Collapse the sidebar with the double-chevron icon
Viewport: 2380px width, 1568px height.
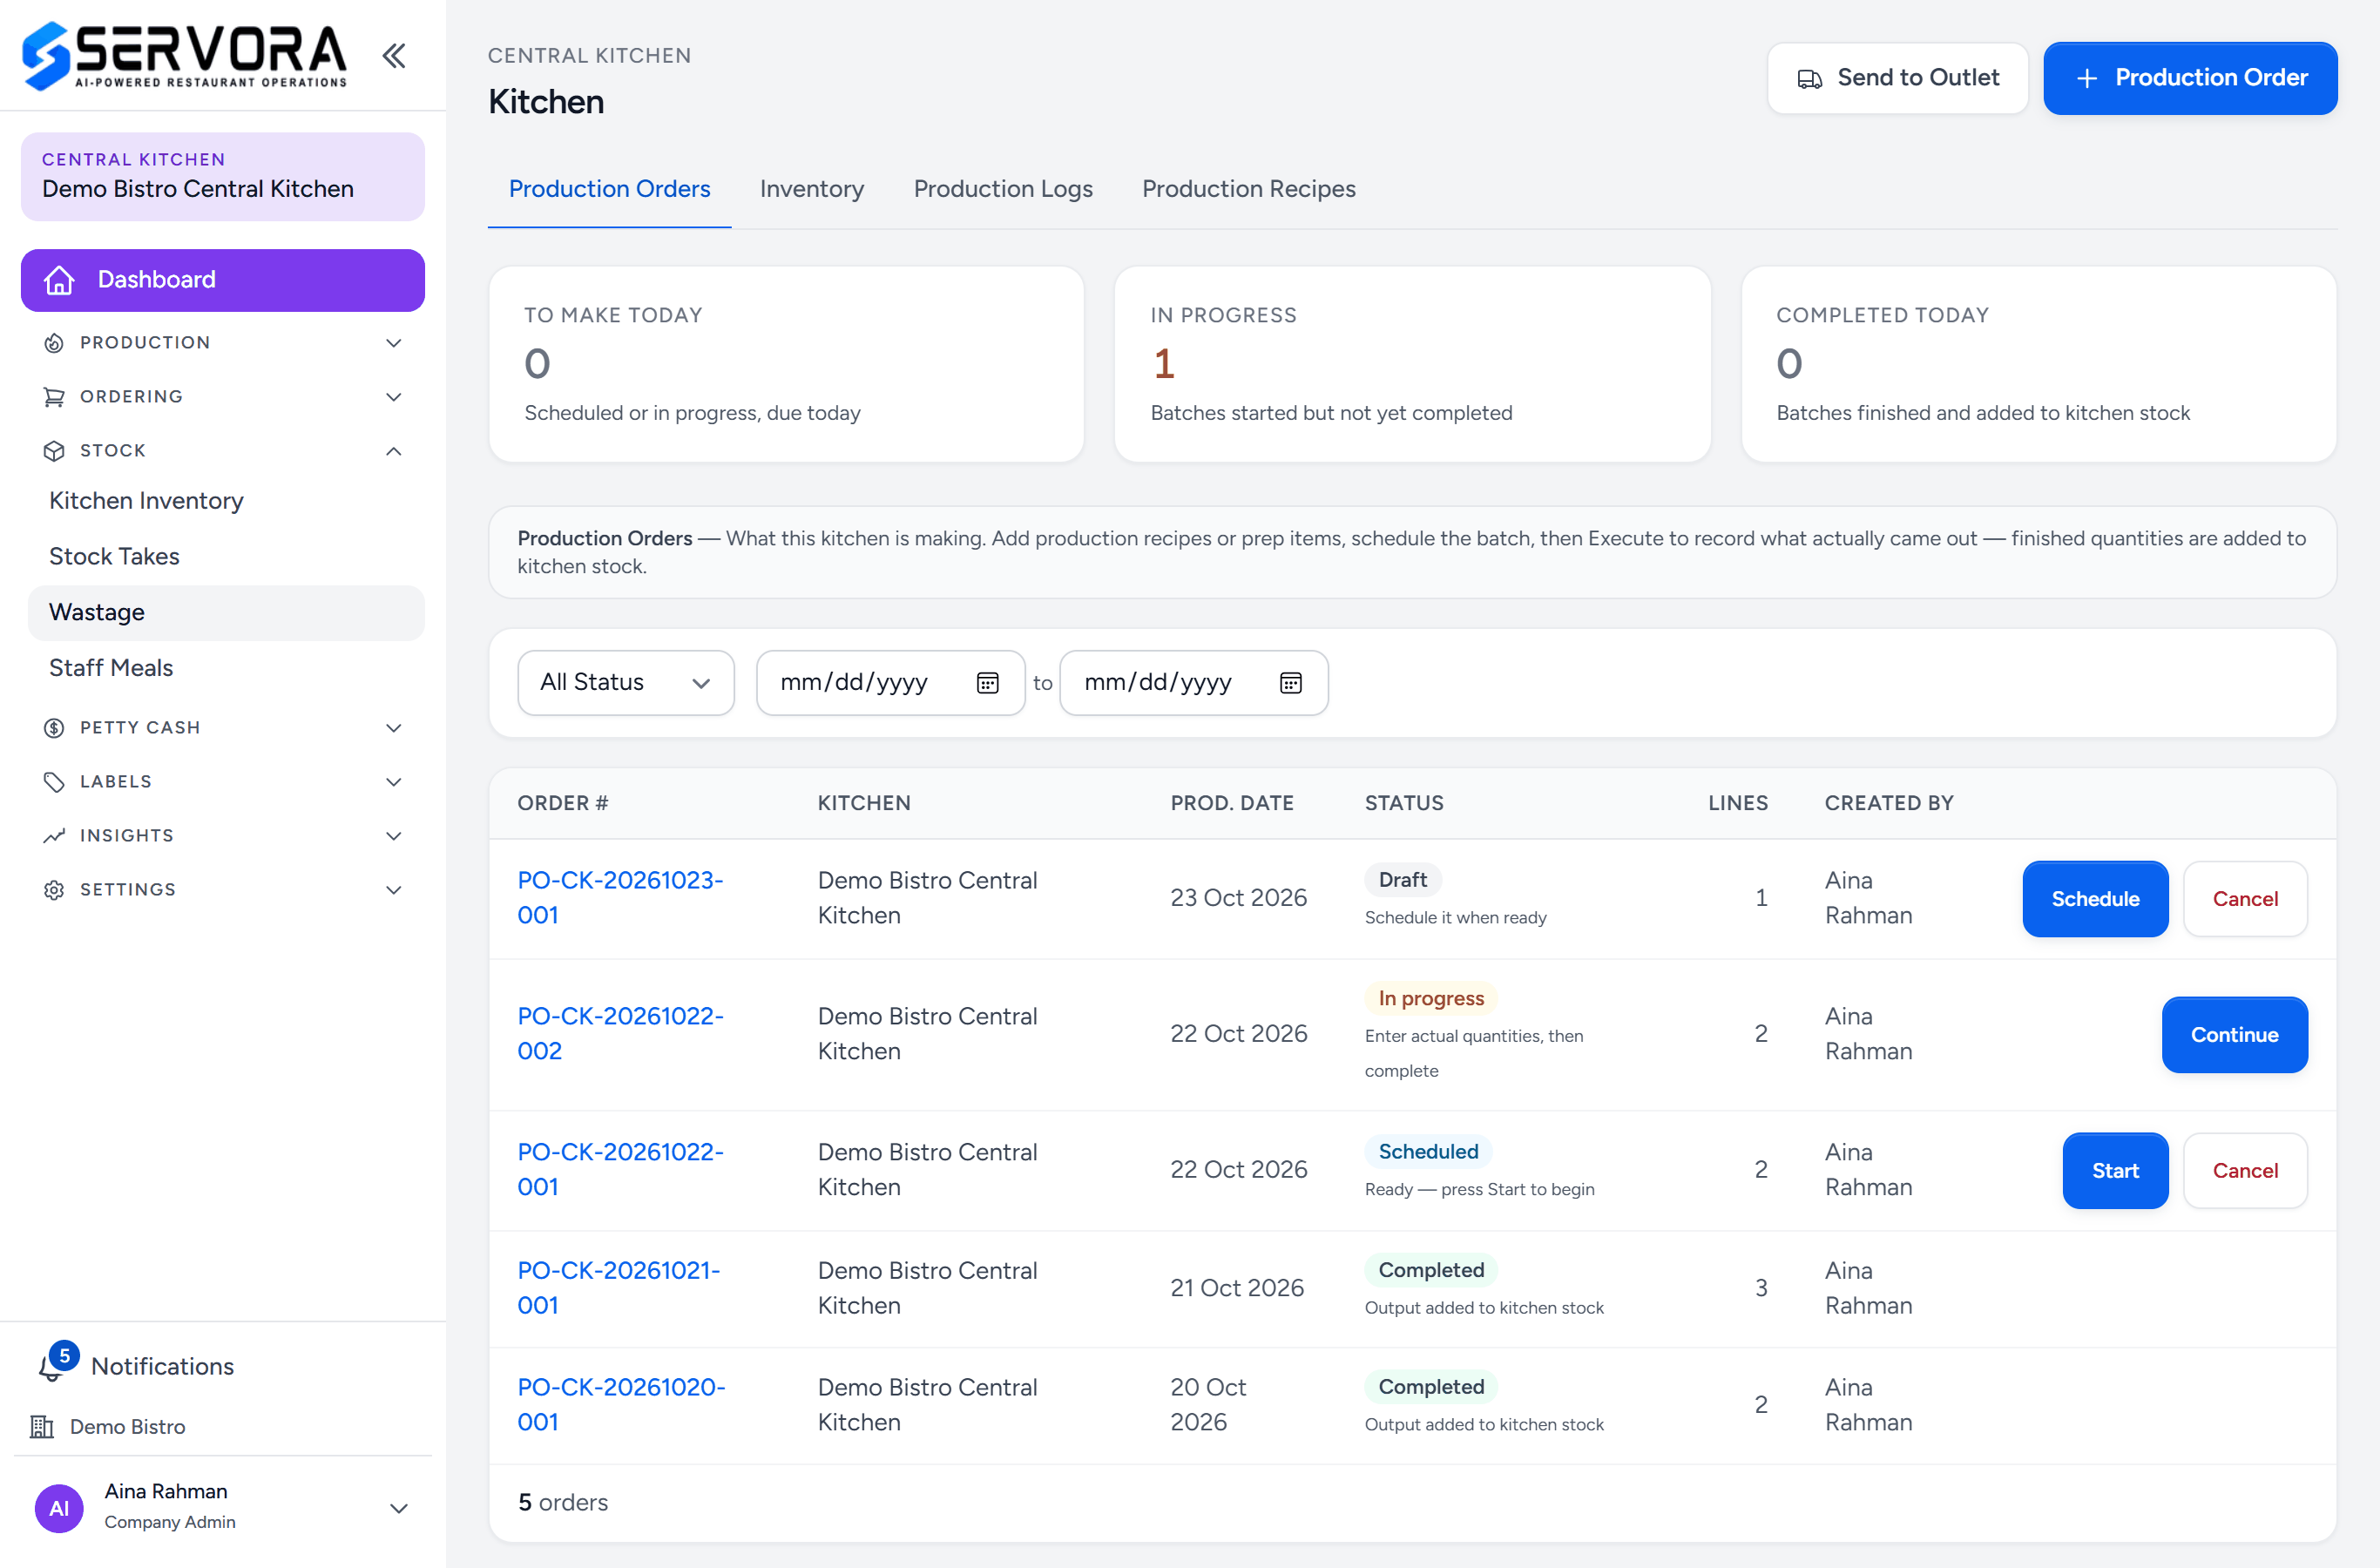point(394,55)
